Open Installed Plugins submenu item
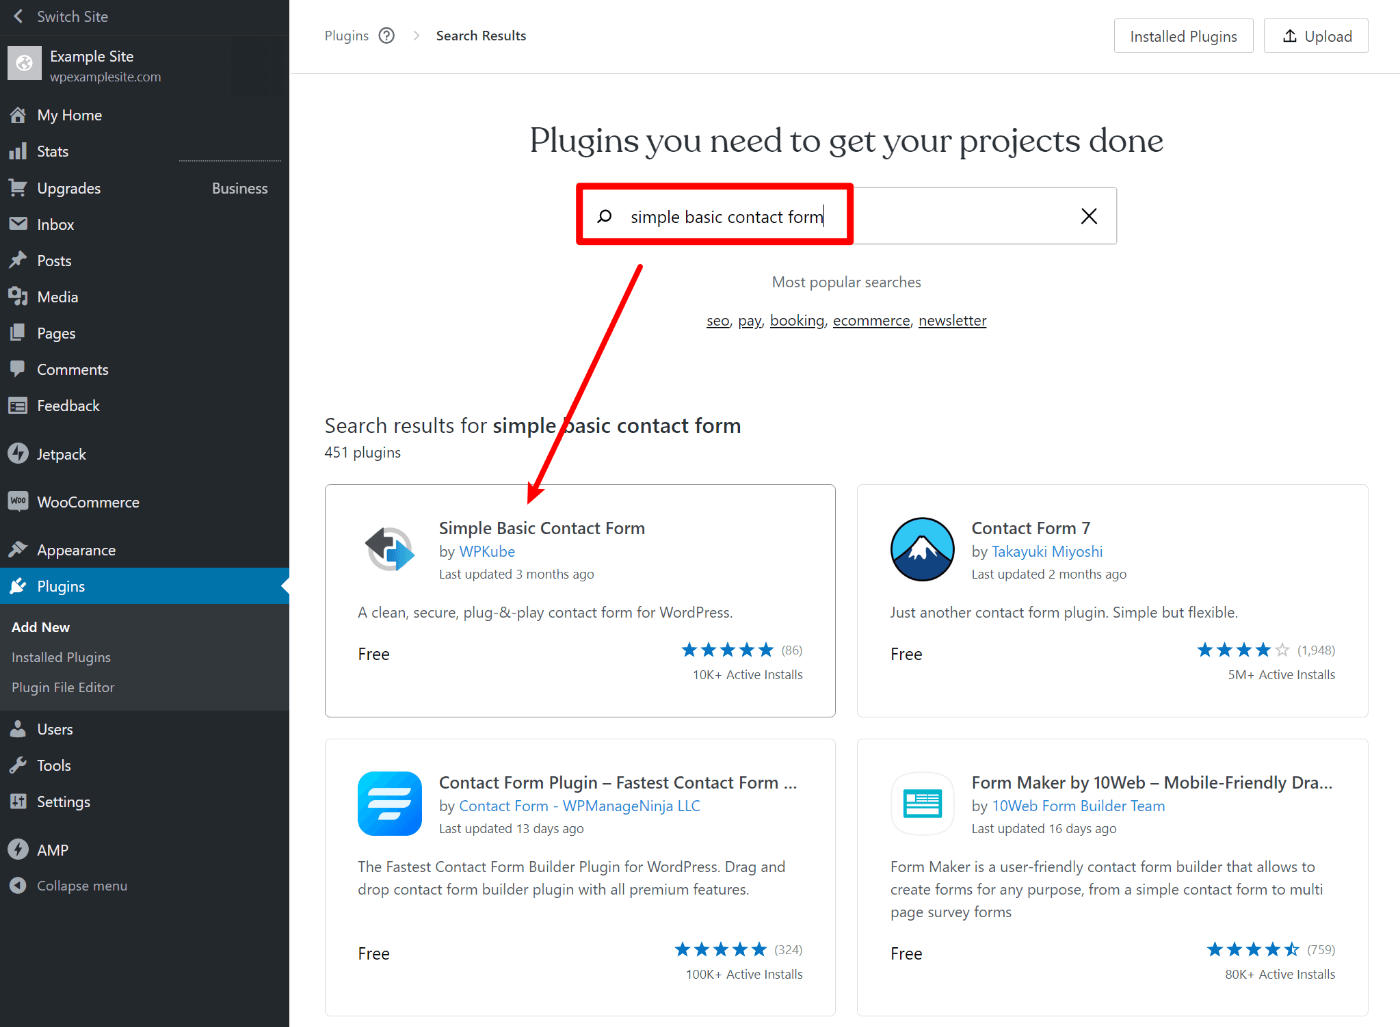1400x1027 pixels. click(61, 657)
